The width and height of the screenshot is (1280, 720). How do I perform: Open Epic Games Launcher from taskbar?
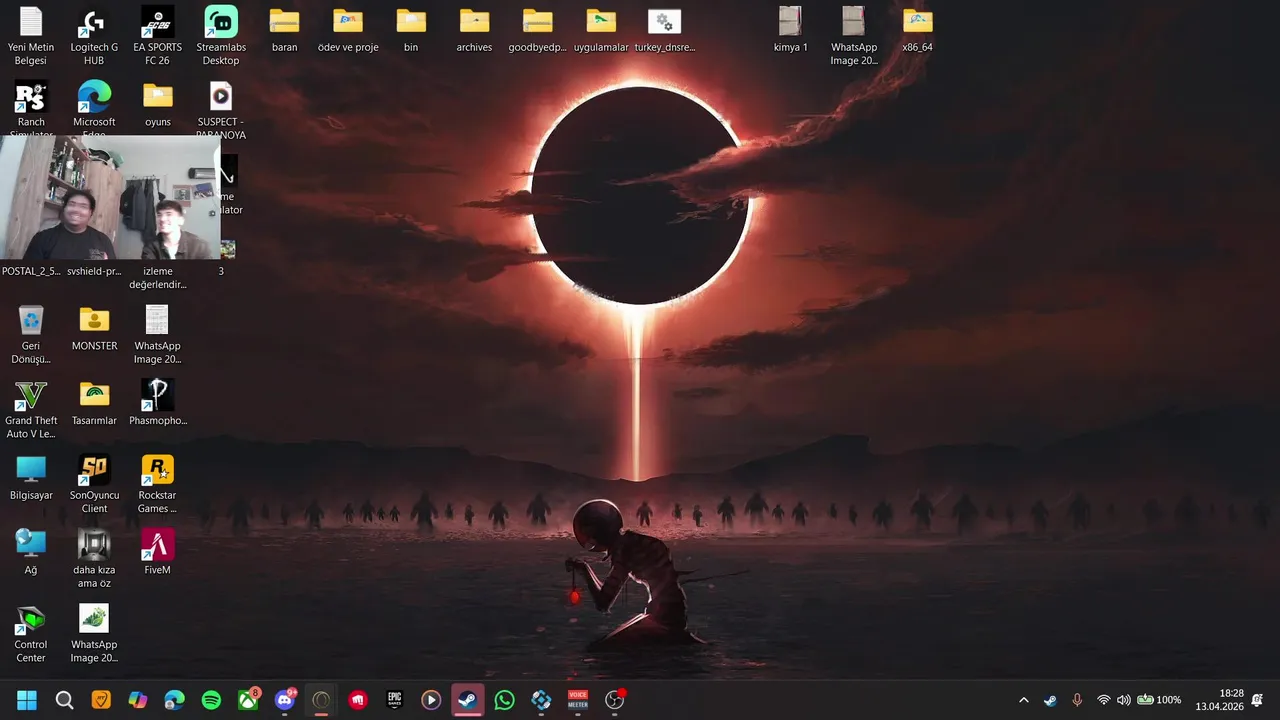coord(395,700)
